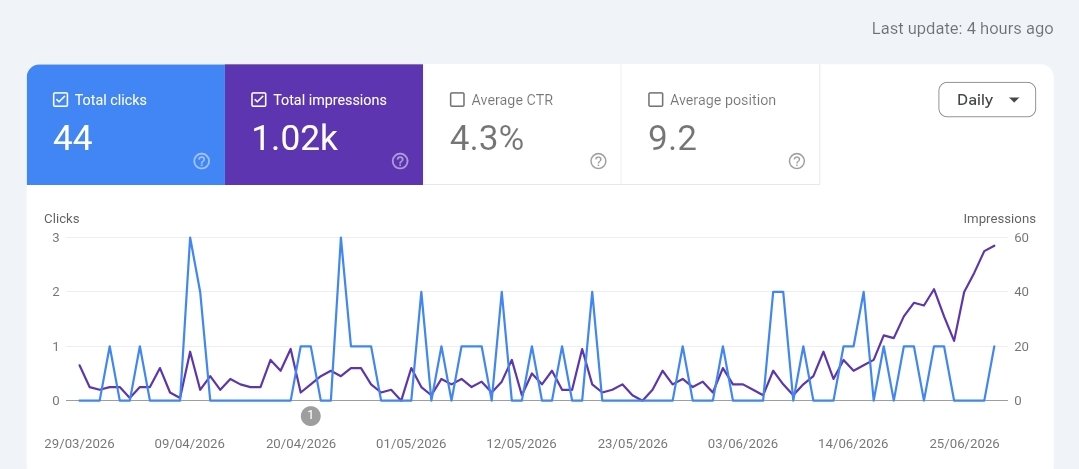Click the Clicks axis label

point(62,219)
